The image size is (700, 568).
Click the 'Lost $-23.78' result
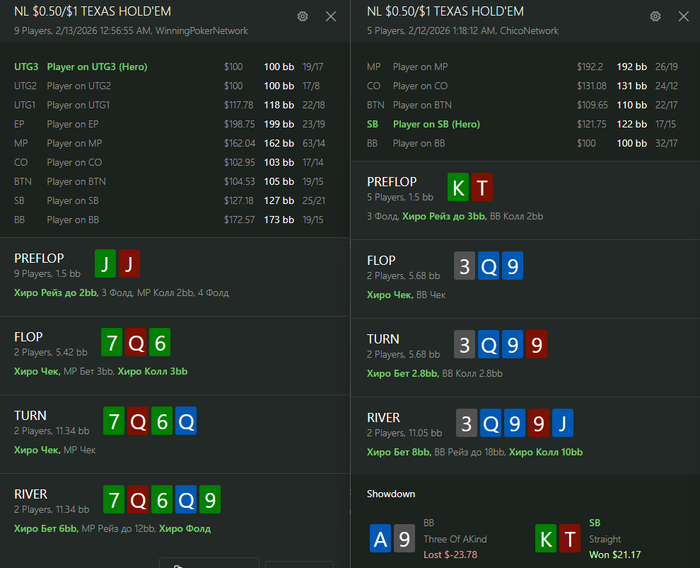(451, 554)
